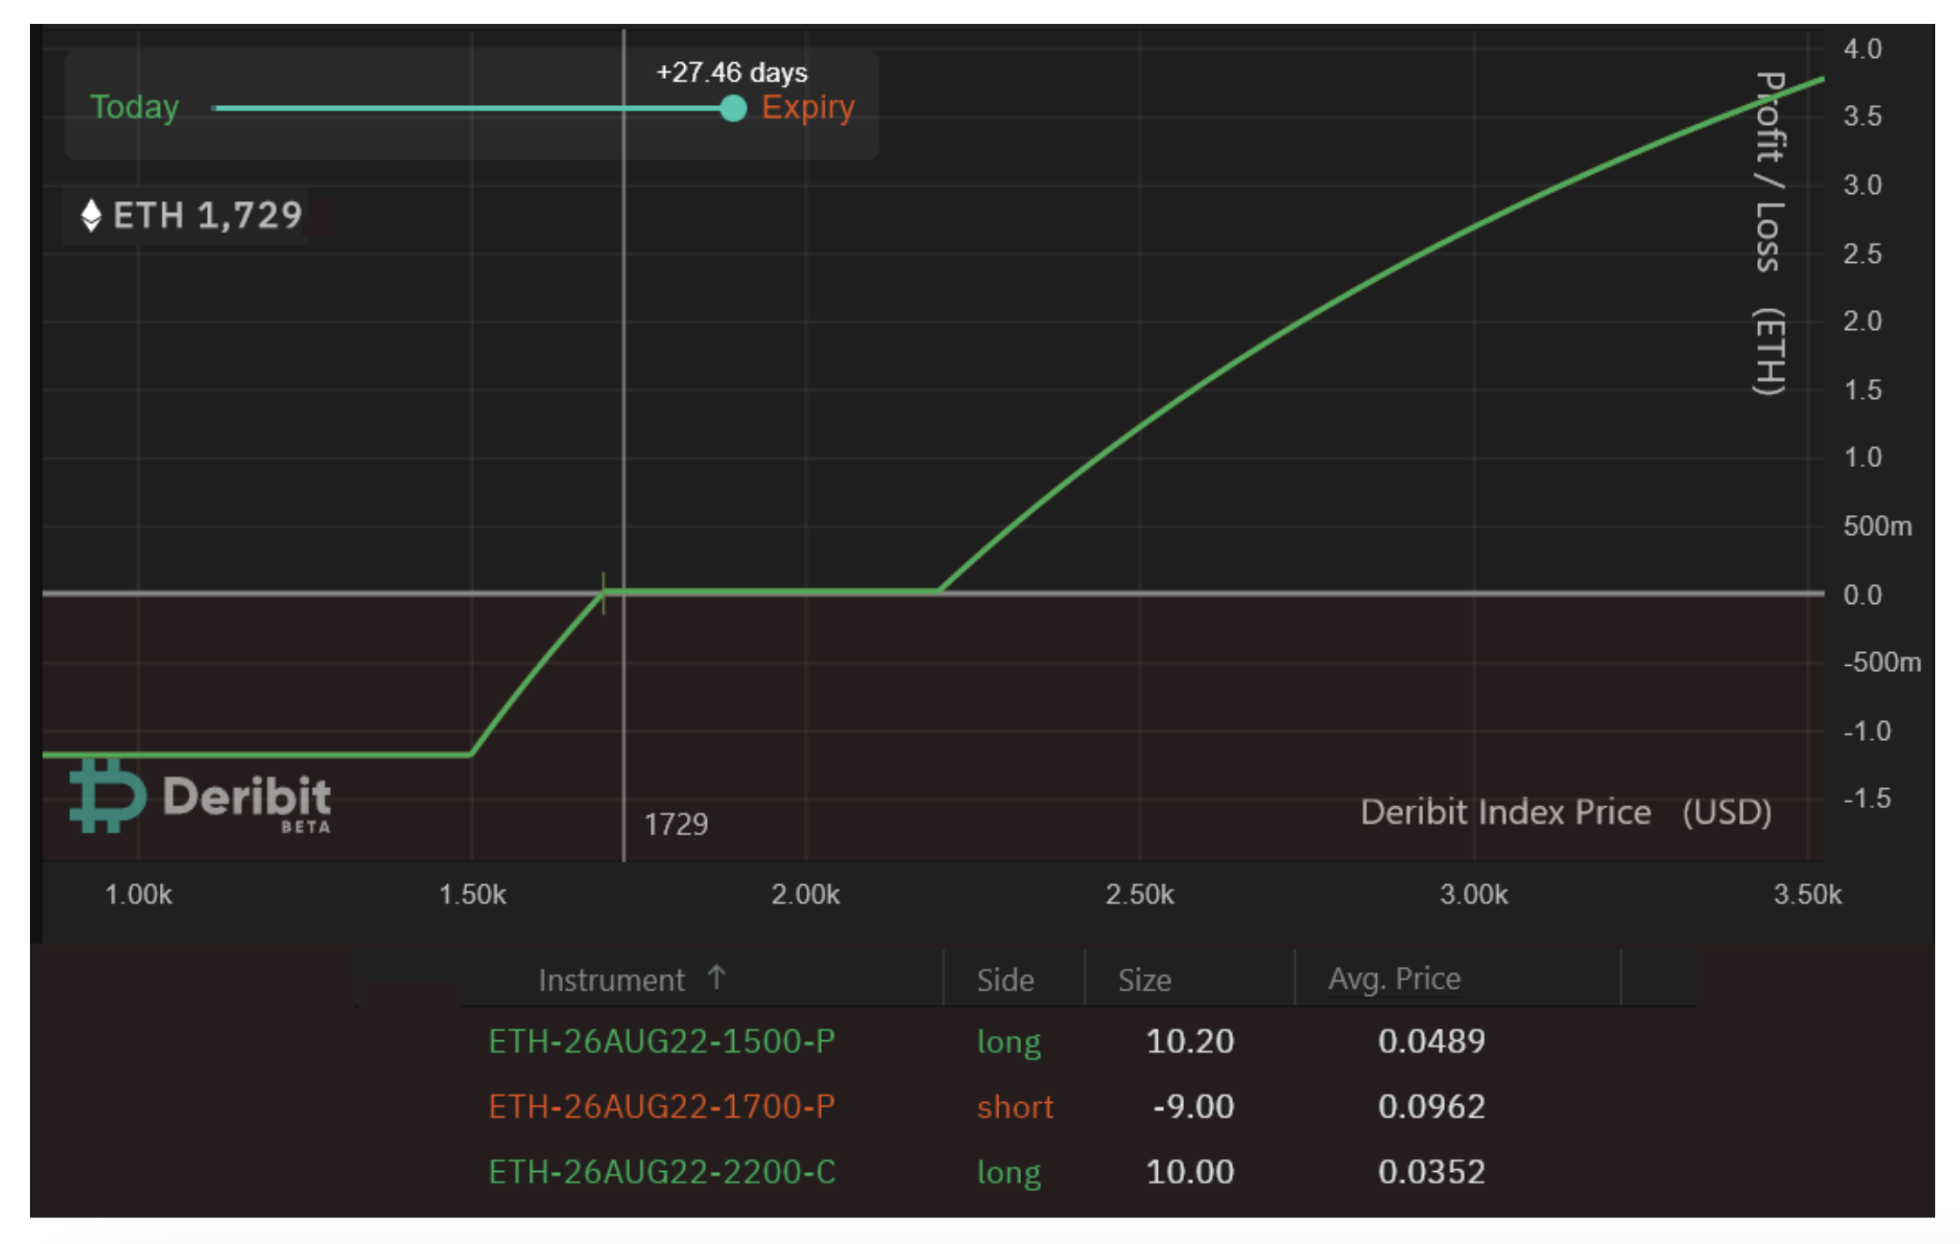Select the ETH-26AUG22-2200-C instrument row
The image size is (1960, 1244).
point(661,1171)
